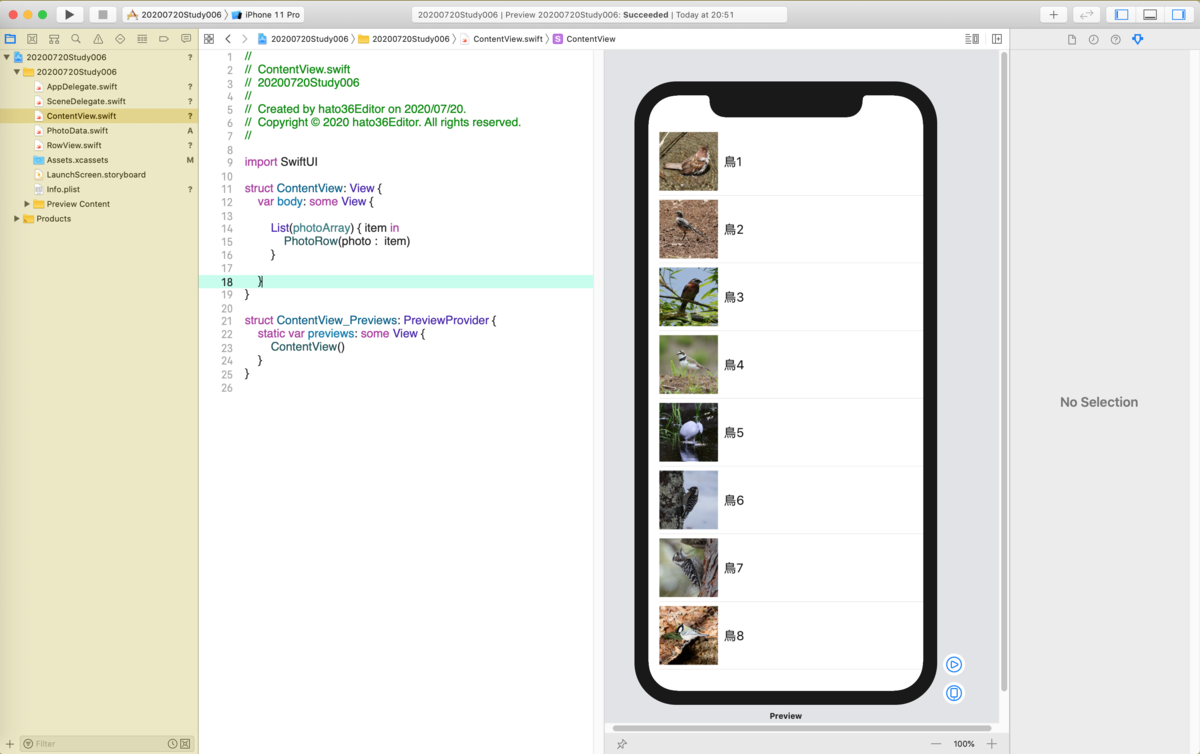
Task: Click ContentView struct breadcrumb
Action: 584,39
